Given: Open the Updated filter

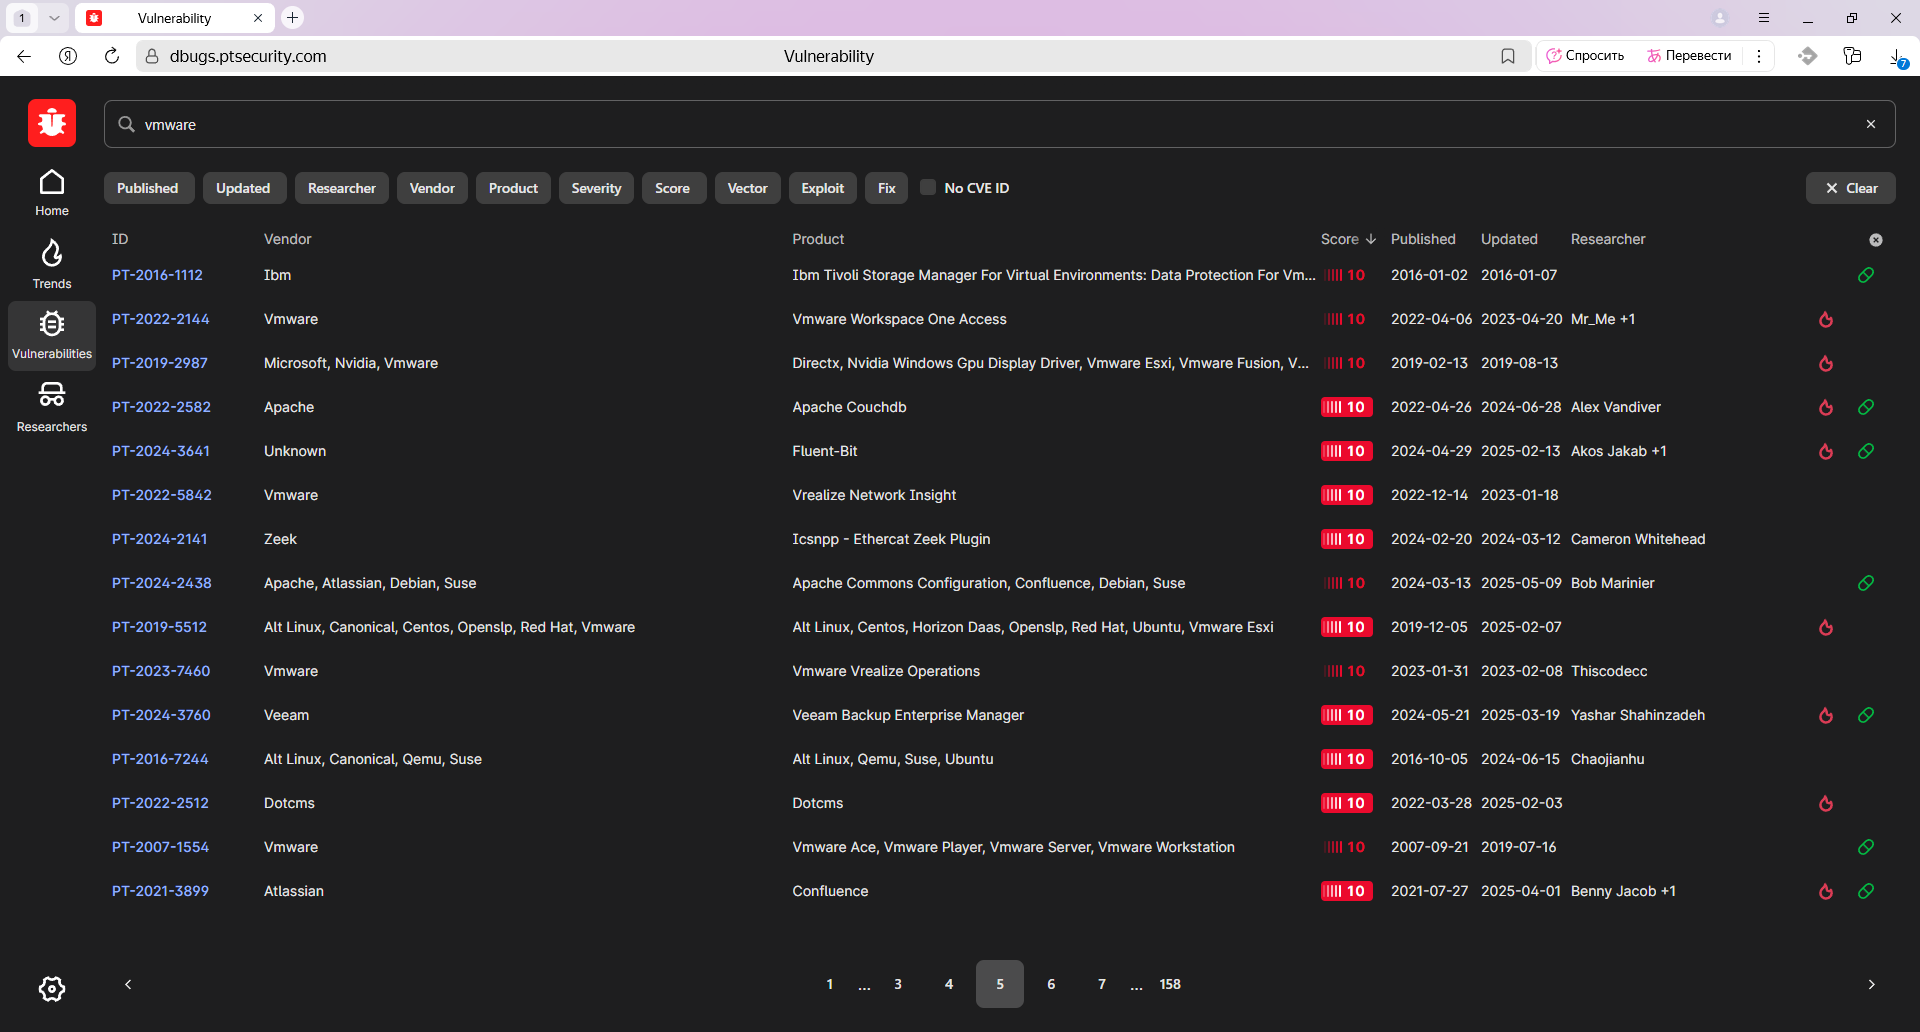Looking at the screenshot, I should click(x=243, y=188).
